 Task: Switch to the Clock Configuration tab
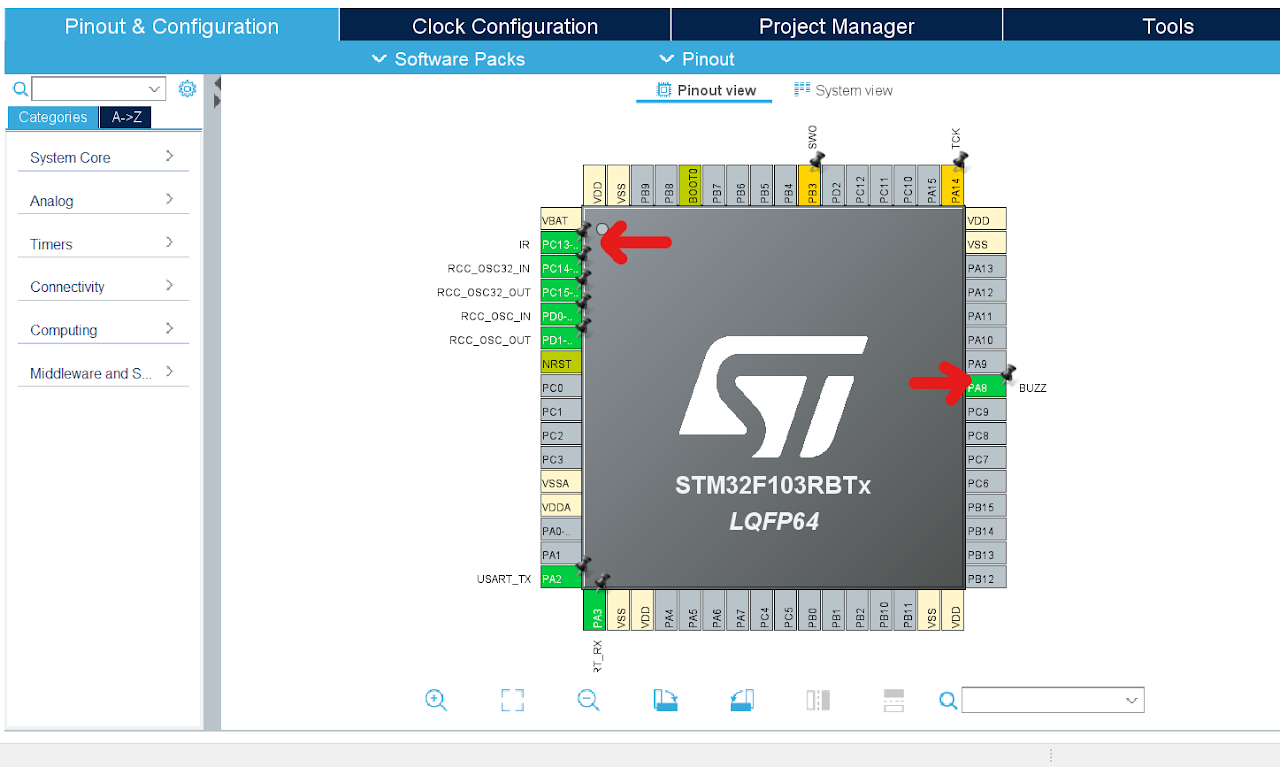(x=505, y=25)
